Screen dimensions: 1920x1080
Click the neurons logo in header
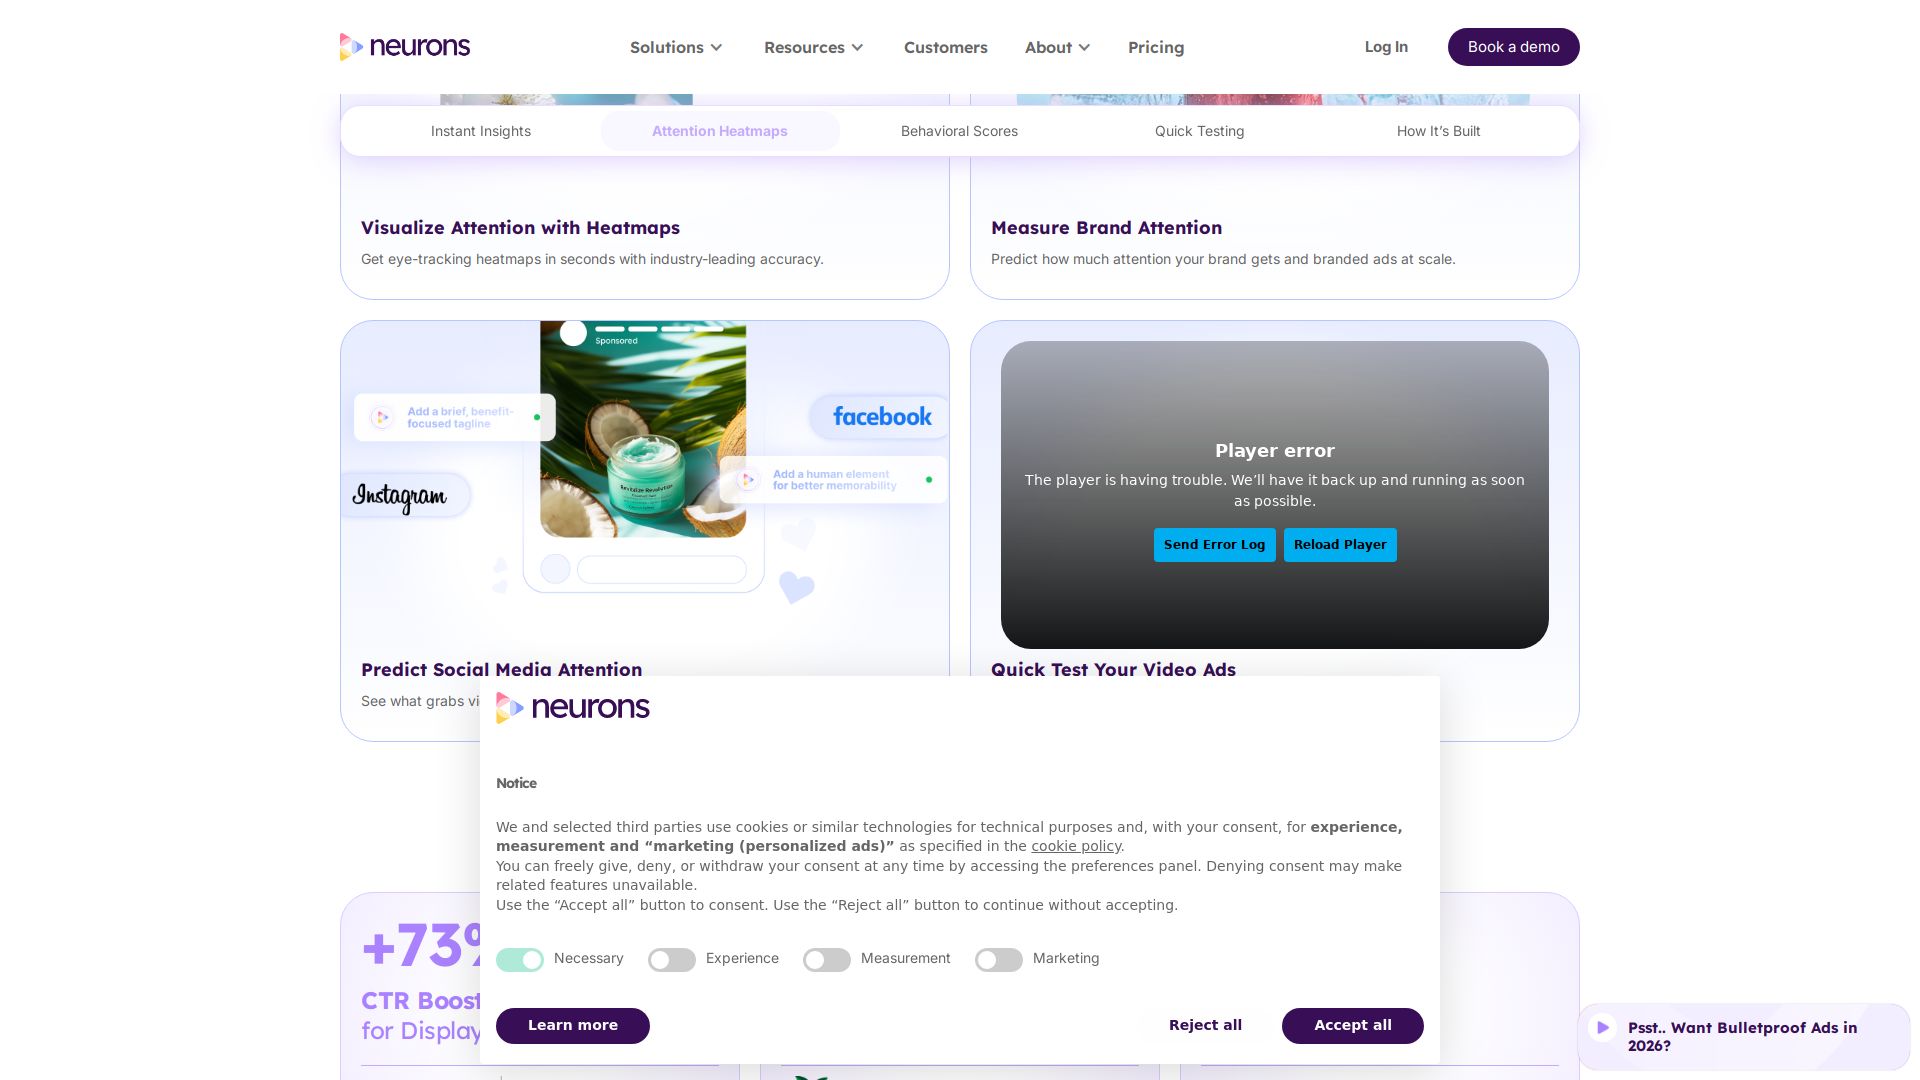pyautogui.click(x=405, y=47)
